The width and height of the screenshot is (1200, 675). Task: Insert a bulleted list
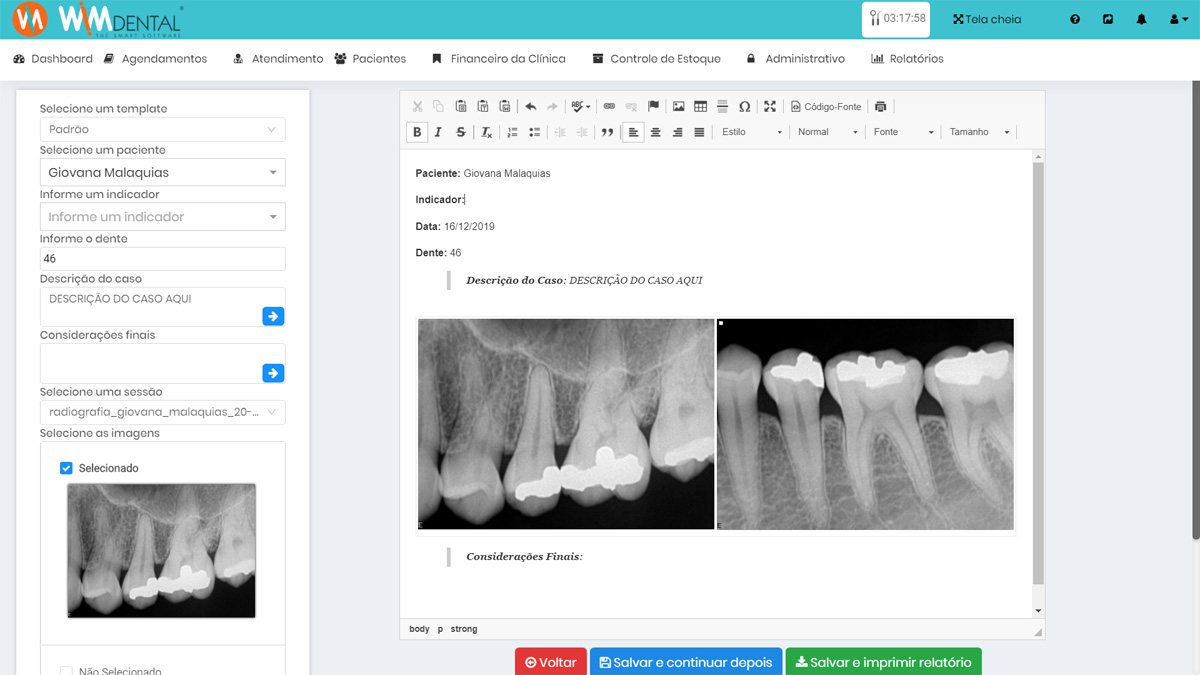[x=535, y=132]
